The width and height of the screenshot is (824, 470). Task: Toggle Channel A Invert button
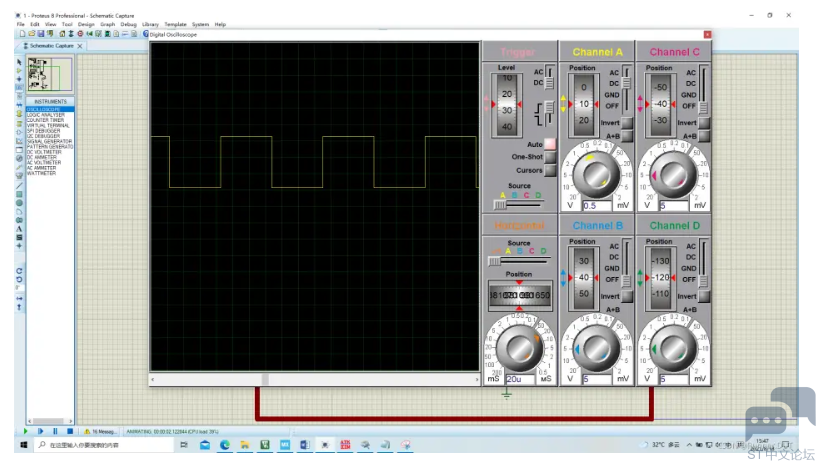pyautogui.click(x=626, y=122)
